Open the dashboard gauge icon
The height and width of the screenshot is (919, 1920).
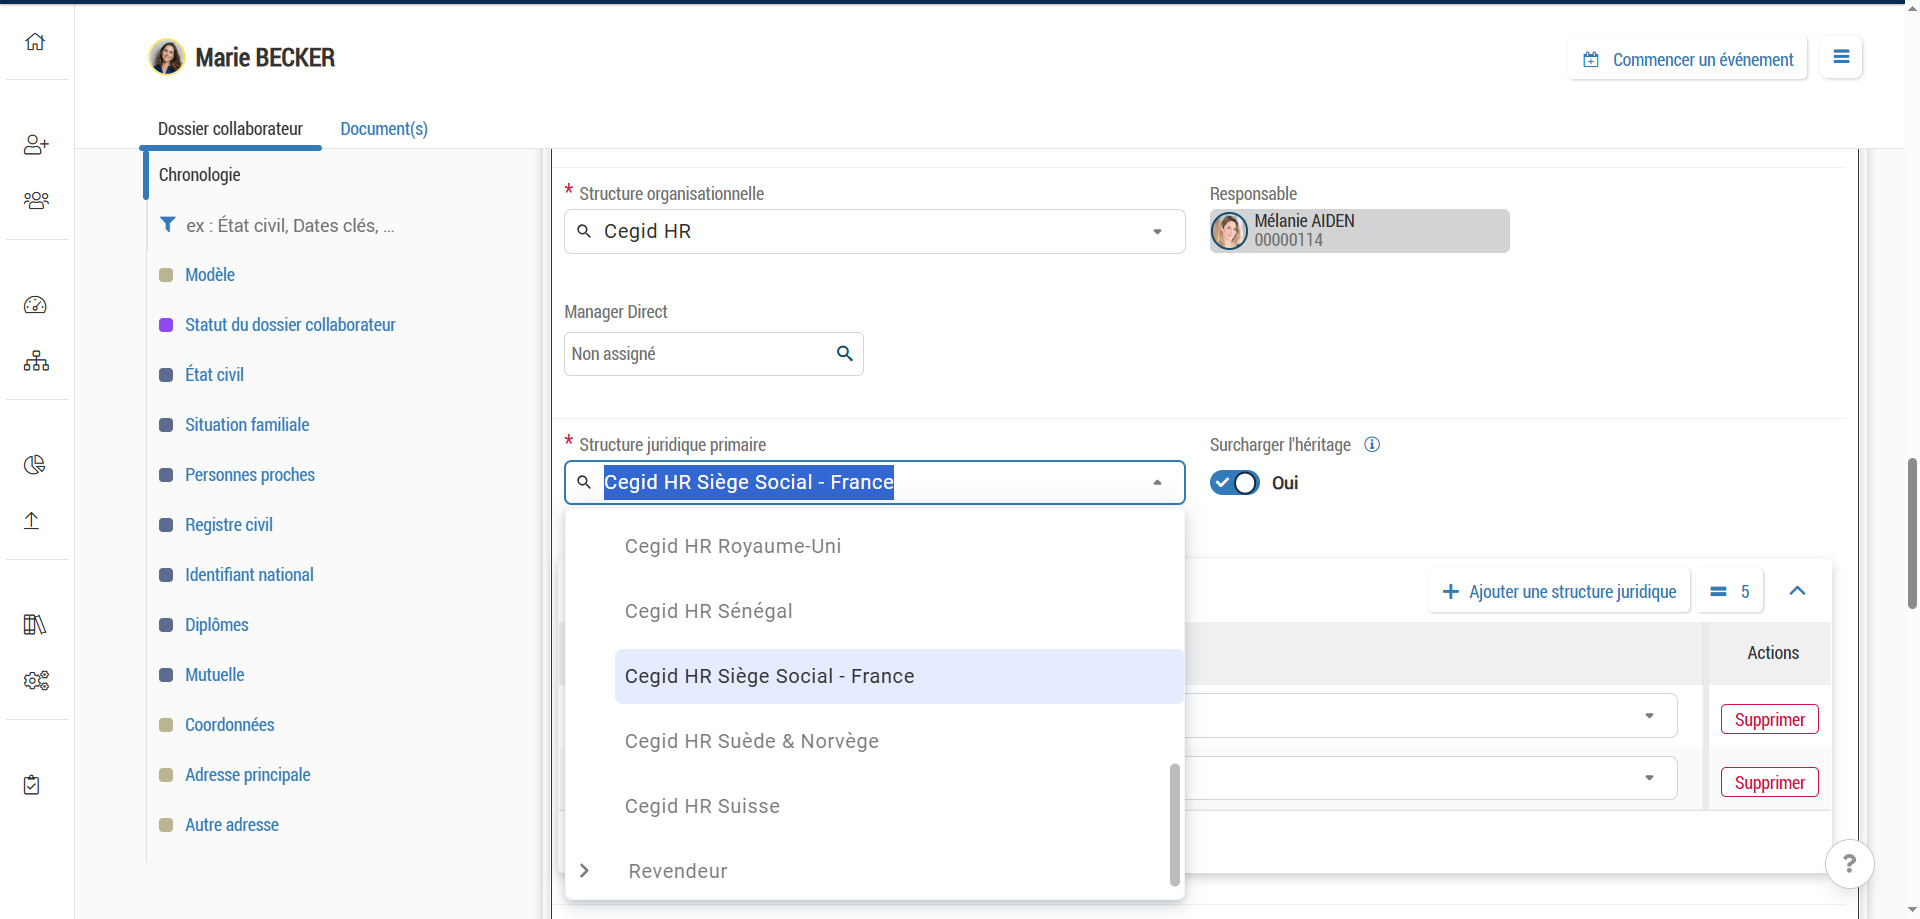tap(35, 305)
